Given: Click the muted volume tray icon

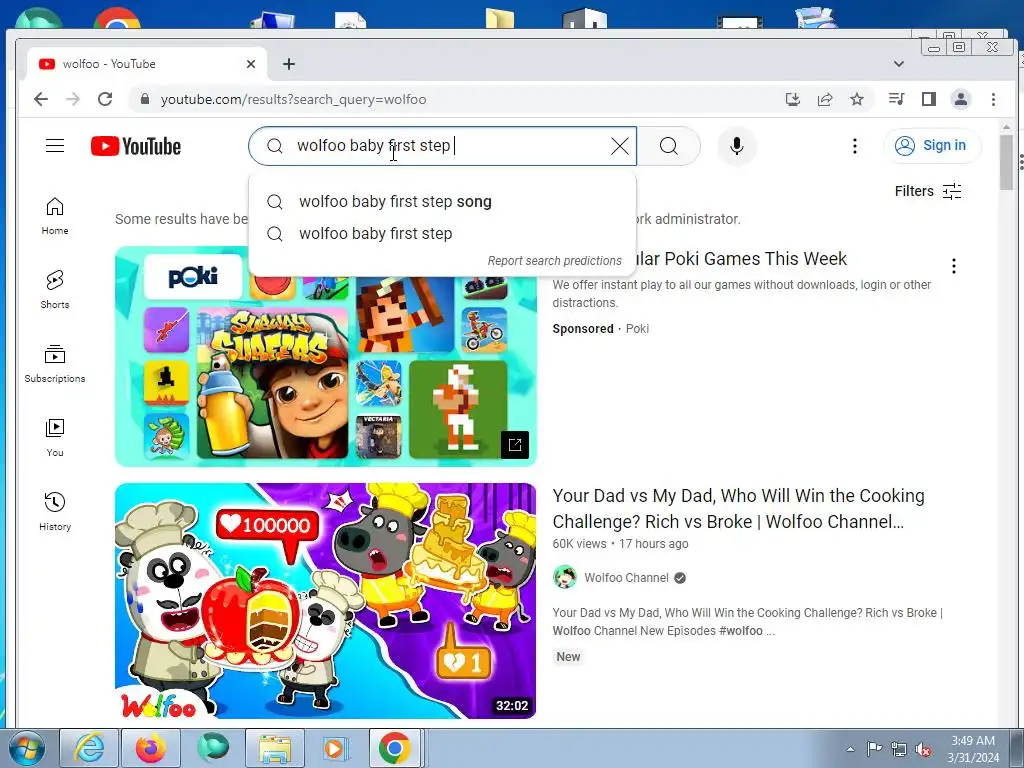Looking at the screenshot, I should pos(923,749).
